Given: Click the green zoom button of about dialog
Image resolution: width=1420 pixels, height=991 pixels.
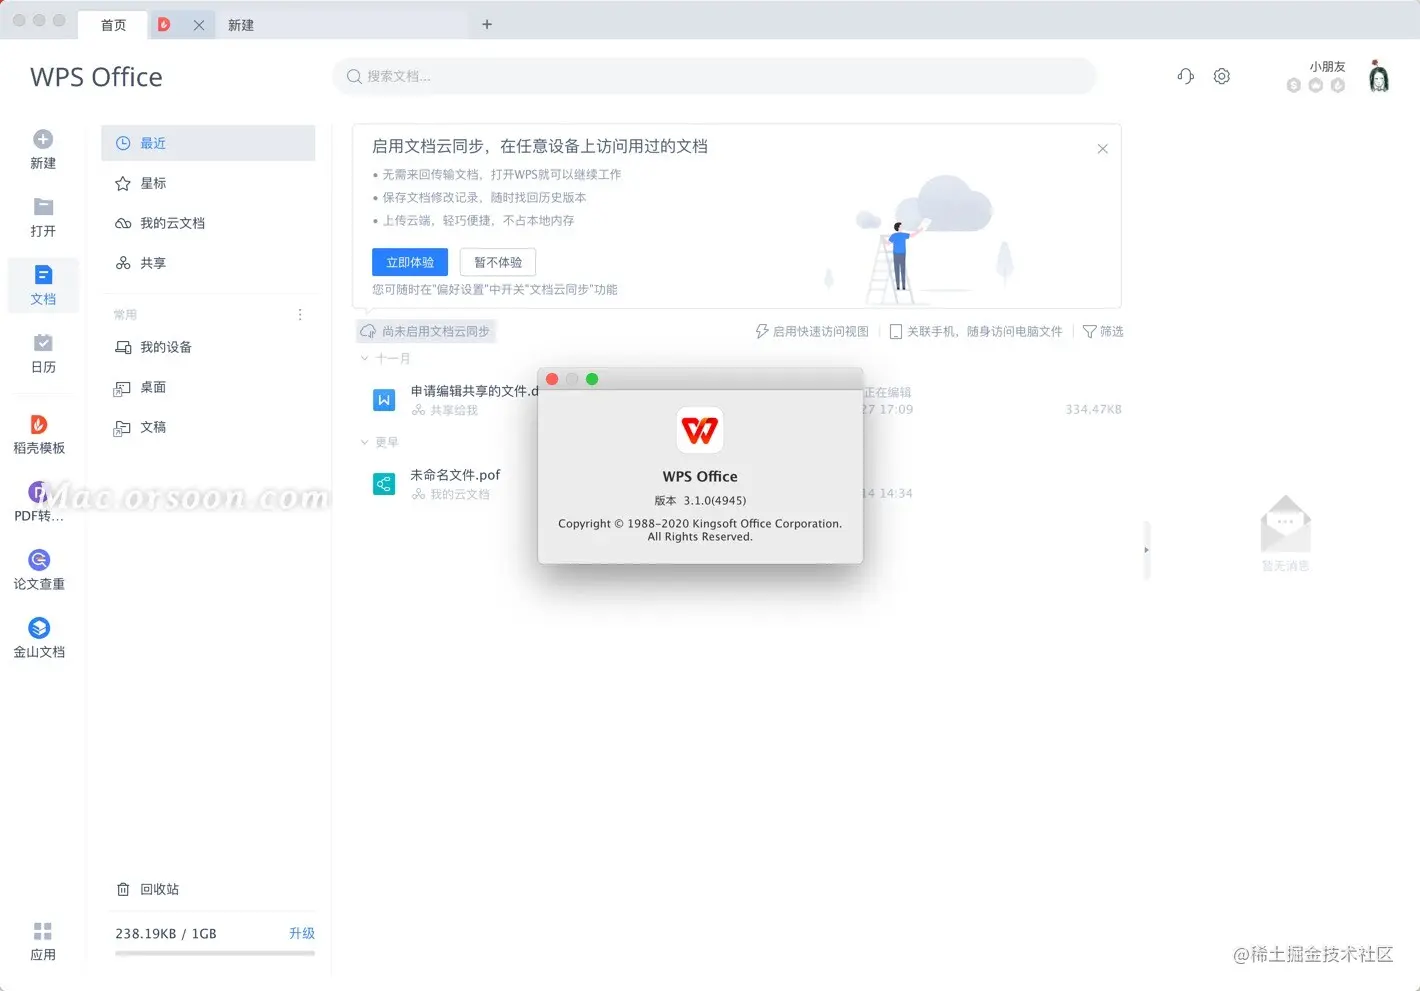Looking at the screenshot, I should click(x=592, y=379).
